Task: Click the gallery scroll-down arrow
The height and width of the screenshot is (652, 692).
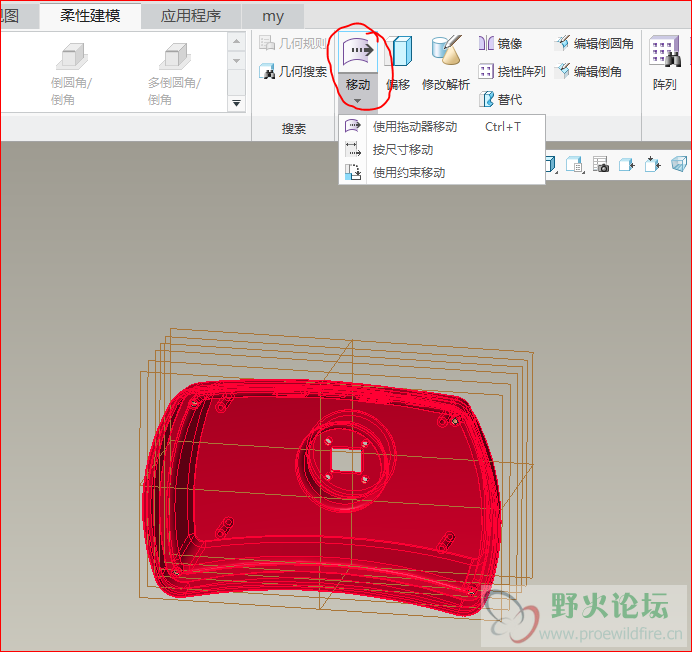Action: (237, 60)
